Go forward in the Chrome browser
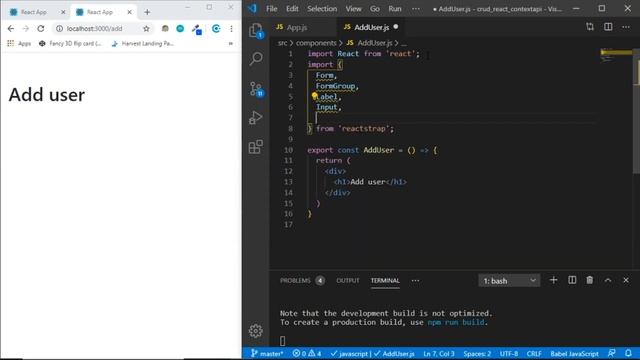This screenshot has width=640, height=360. [x=26, y=29]
